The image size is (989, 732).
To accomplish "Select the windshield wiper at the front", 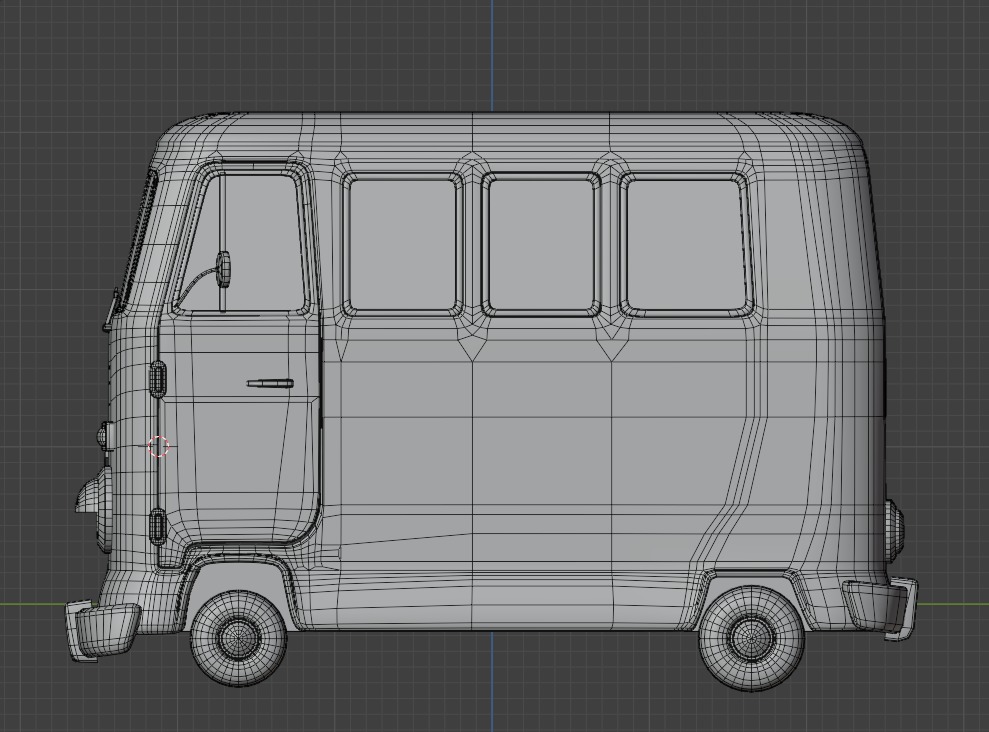I will 112,310.
